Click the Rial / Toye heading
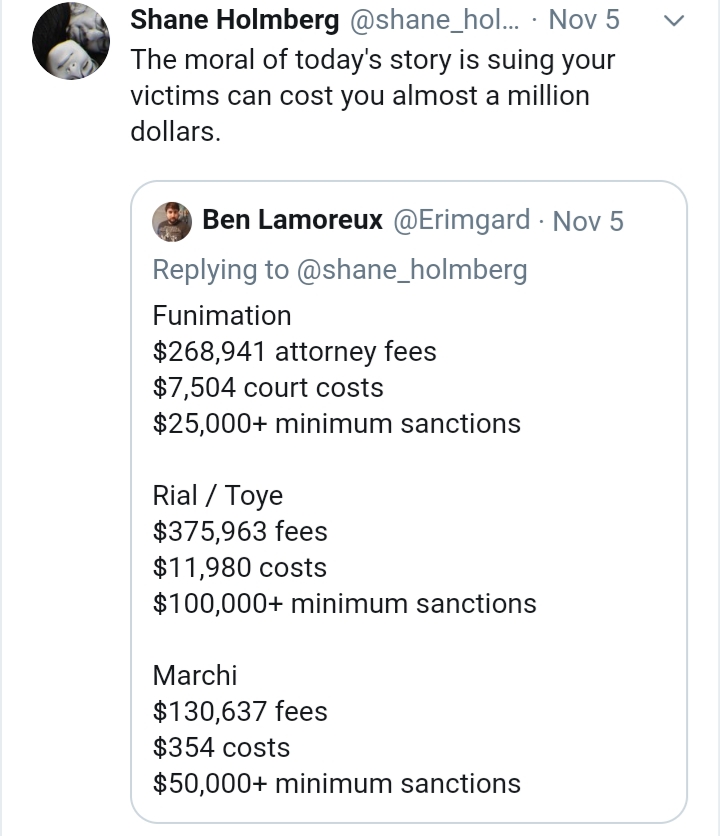This screenshot has height=836, width=720. coord(218,496)
